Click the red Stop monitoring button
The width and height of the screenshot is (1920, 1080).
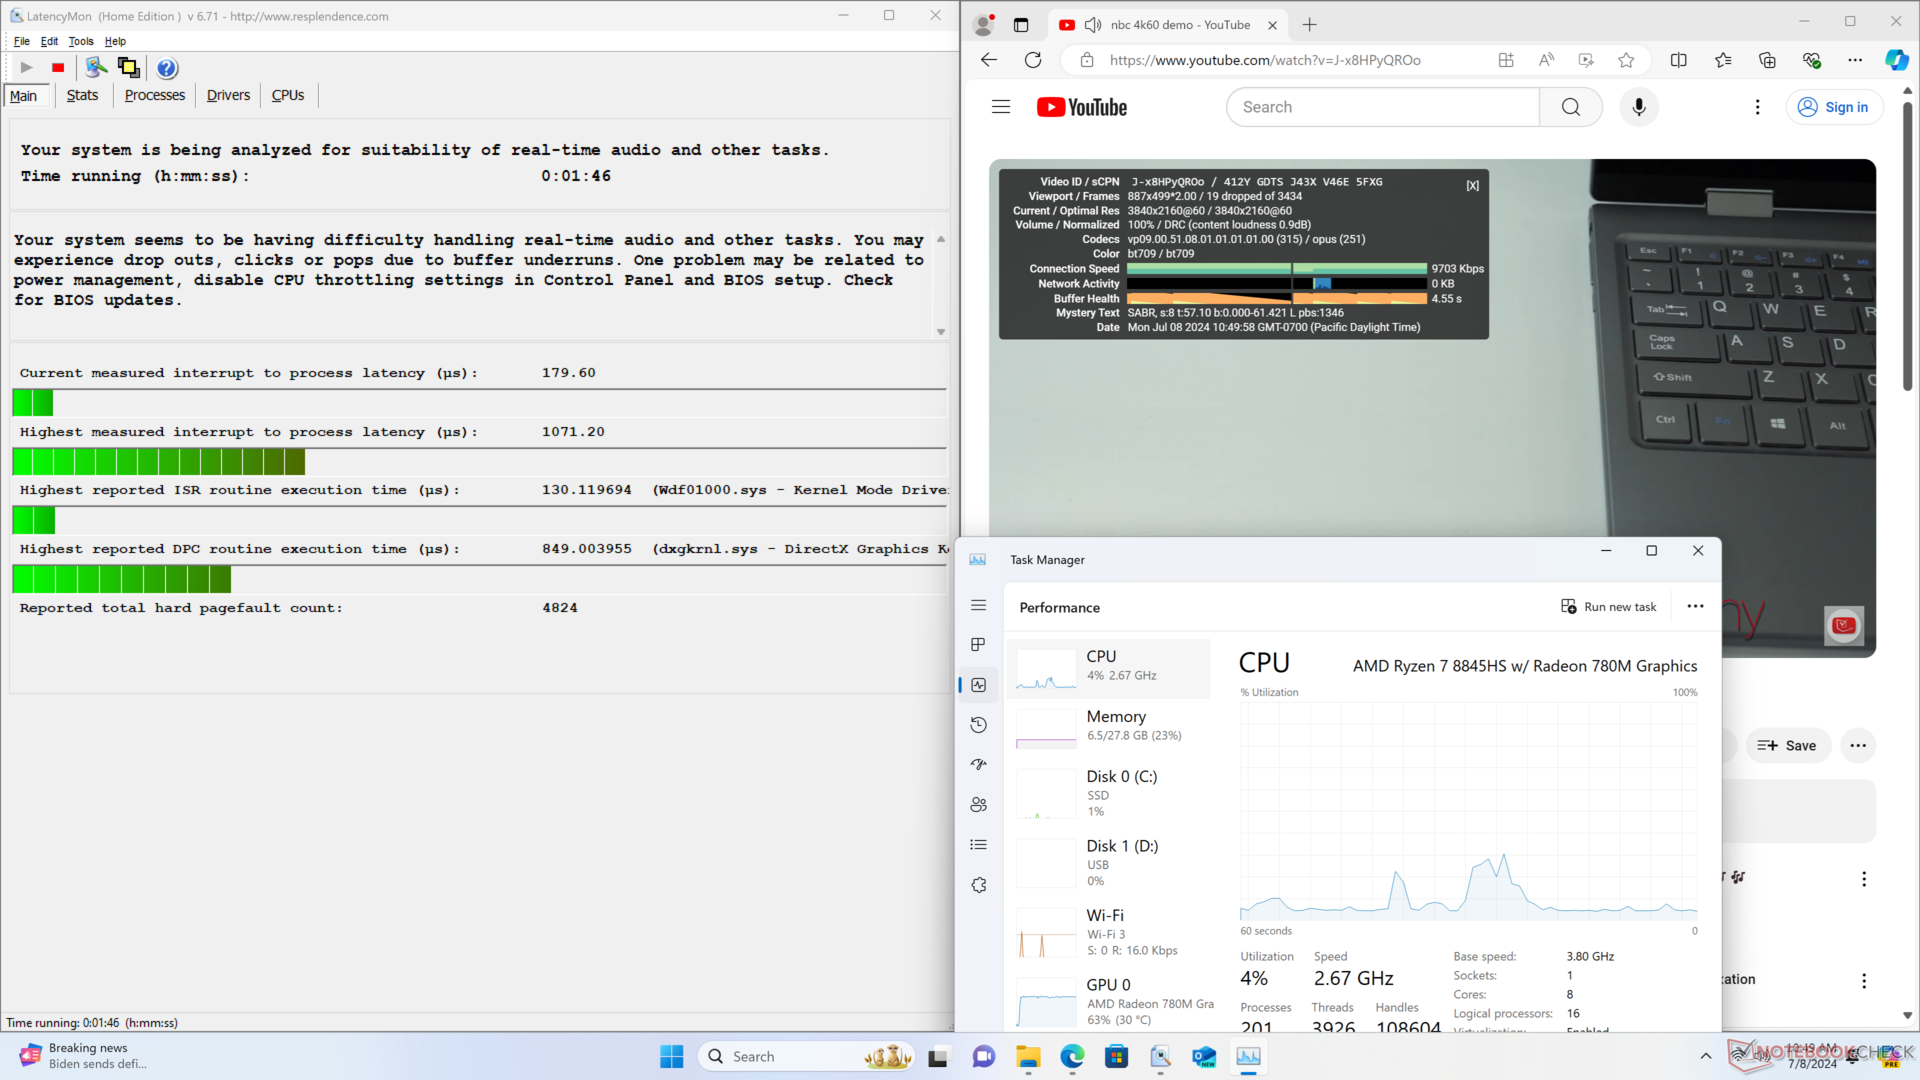[x=58, y=68]
